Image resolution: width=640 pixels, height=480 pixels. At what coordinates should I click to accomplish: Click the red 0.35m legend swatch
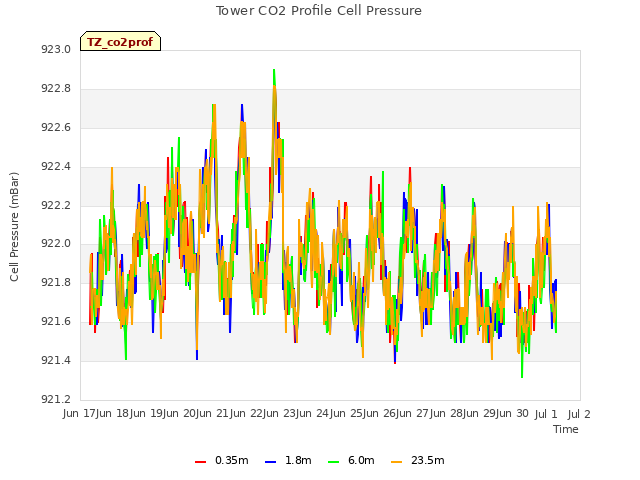(x=200, y=461)
